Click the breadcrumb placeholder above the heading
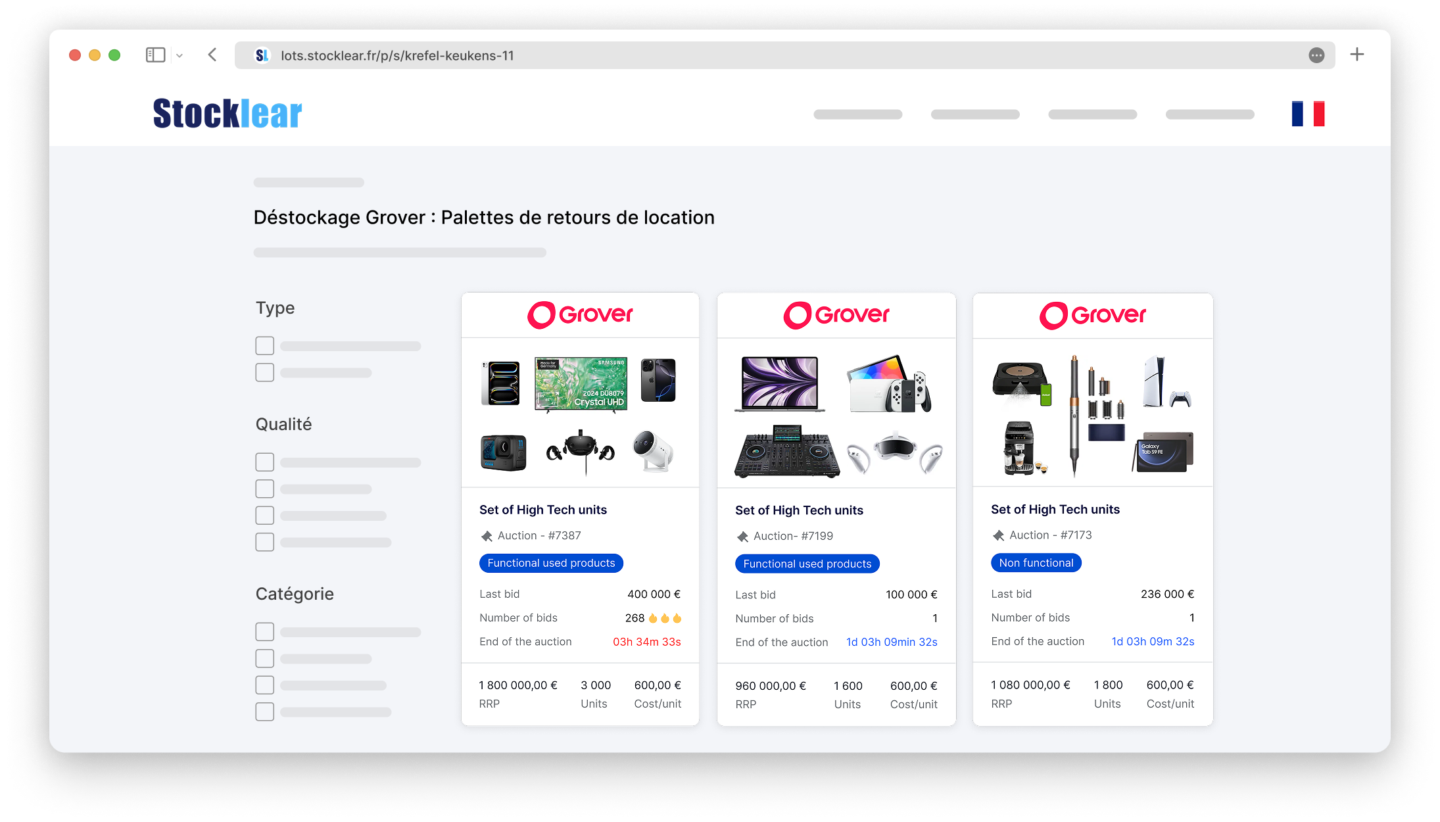1440x822 pixels. pos(309,183)
